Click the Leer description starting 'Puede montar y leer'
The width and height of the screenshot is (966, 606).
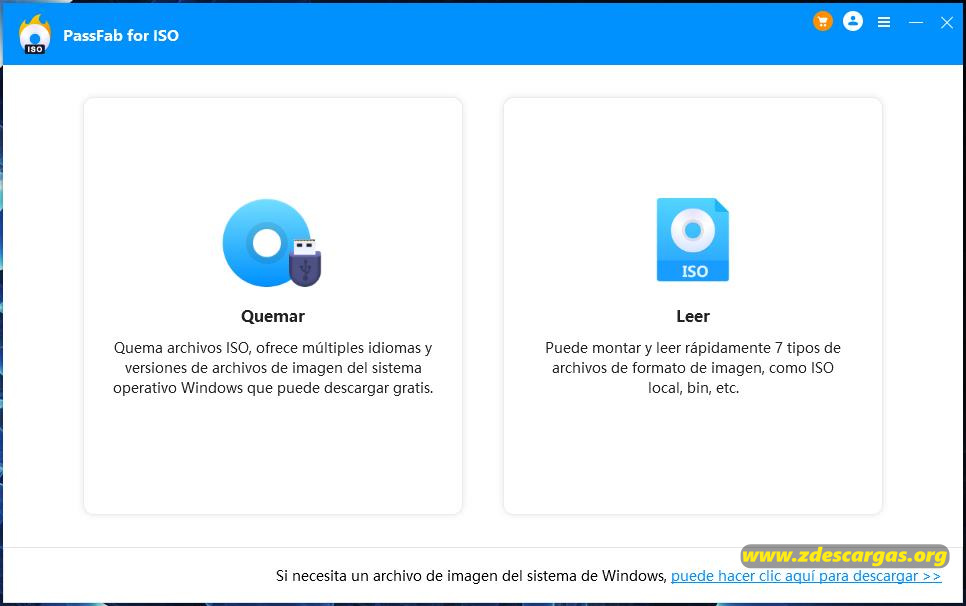click(x=693, y=368)
